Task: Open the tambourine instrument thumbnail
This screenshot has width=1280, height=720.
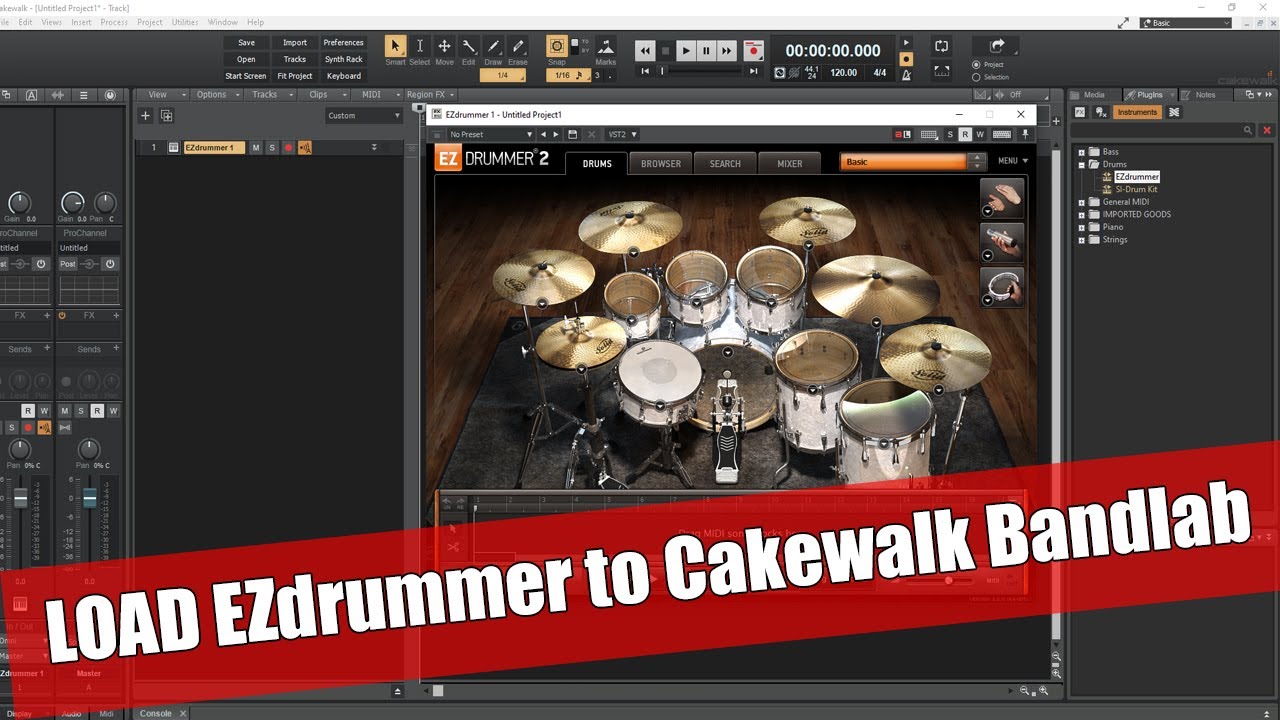Action: coord(1002,287)
